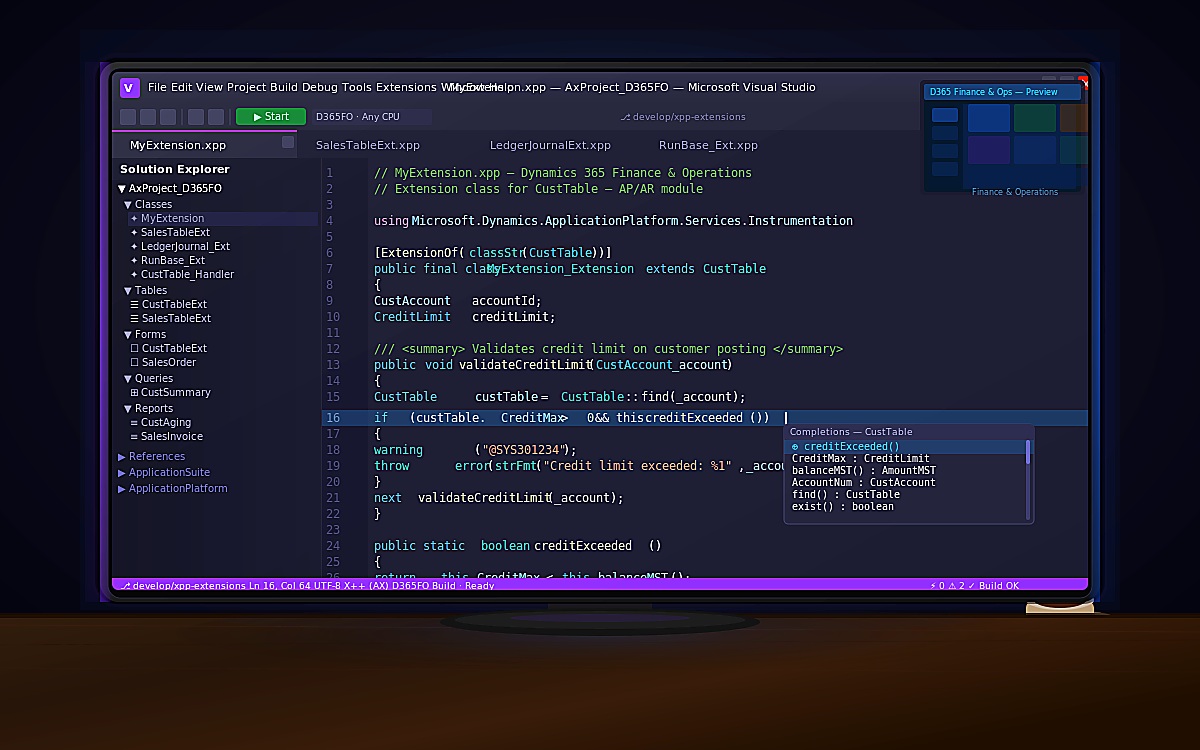This screenshot has width=1200, height=750.
Task: Choose AccountNum : CustAccount completion
Action: pyautogui.click(x=864, y=482)
